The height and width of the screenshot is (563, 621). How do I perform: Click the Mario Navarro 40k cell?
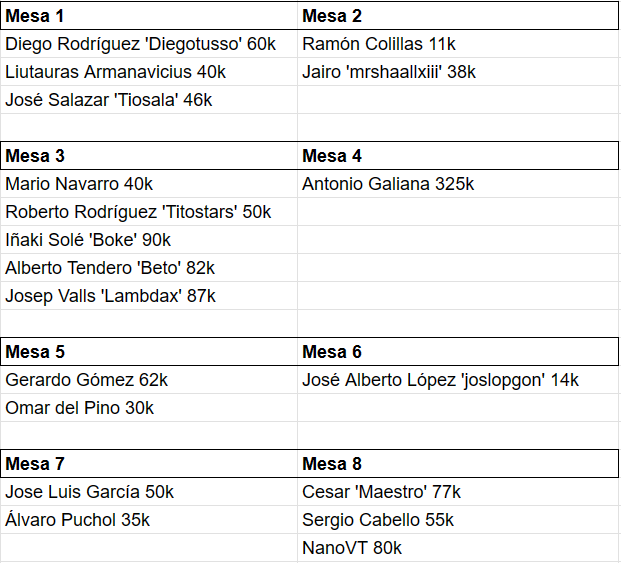click(x=149, y=184)
